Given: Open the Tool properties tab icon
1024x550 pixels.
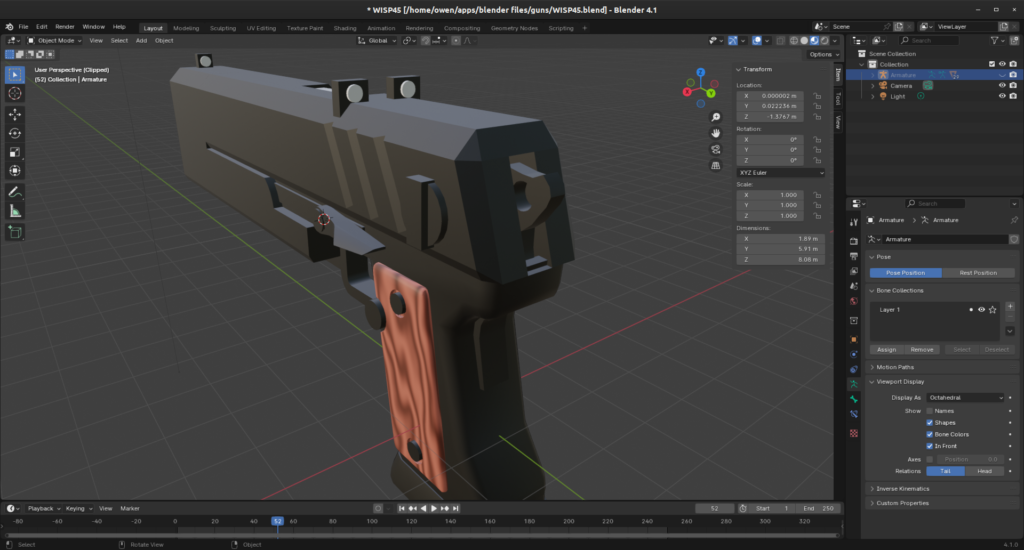Looking at the screenshot, I should [854, 223].
